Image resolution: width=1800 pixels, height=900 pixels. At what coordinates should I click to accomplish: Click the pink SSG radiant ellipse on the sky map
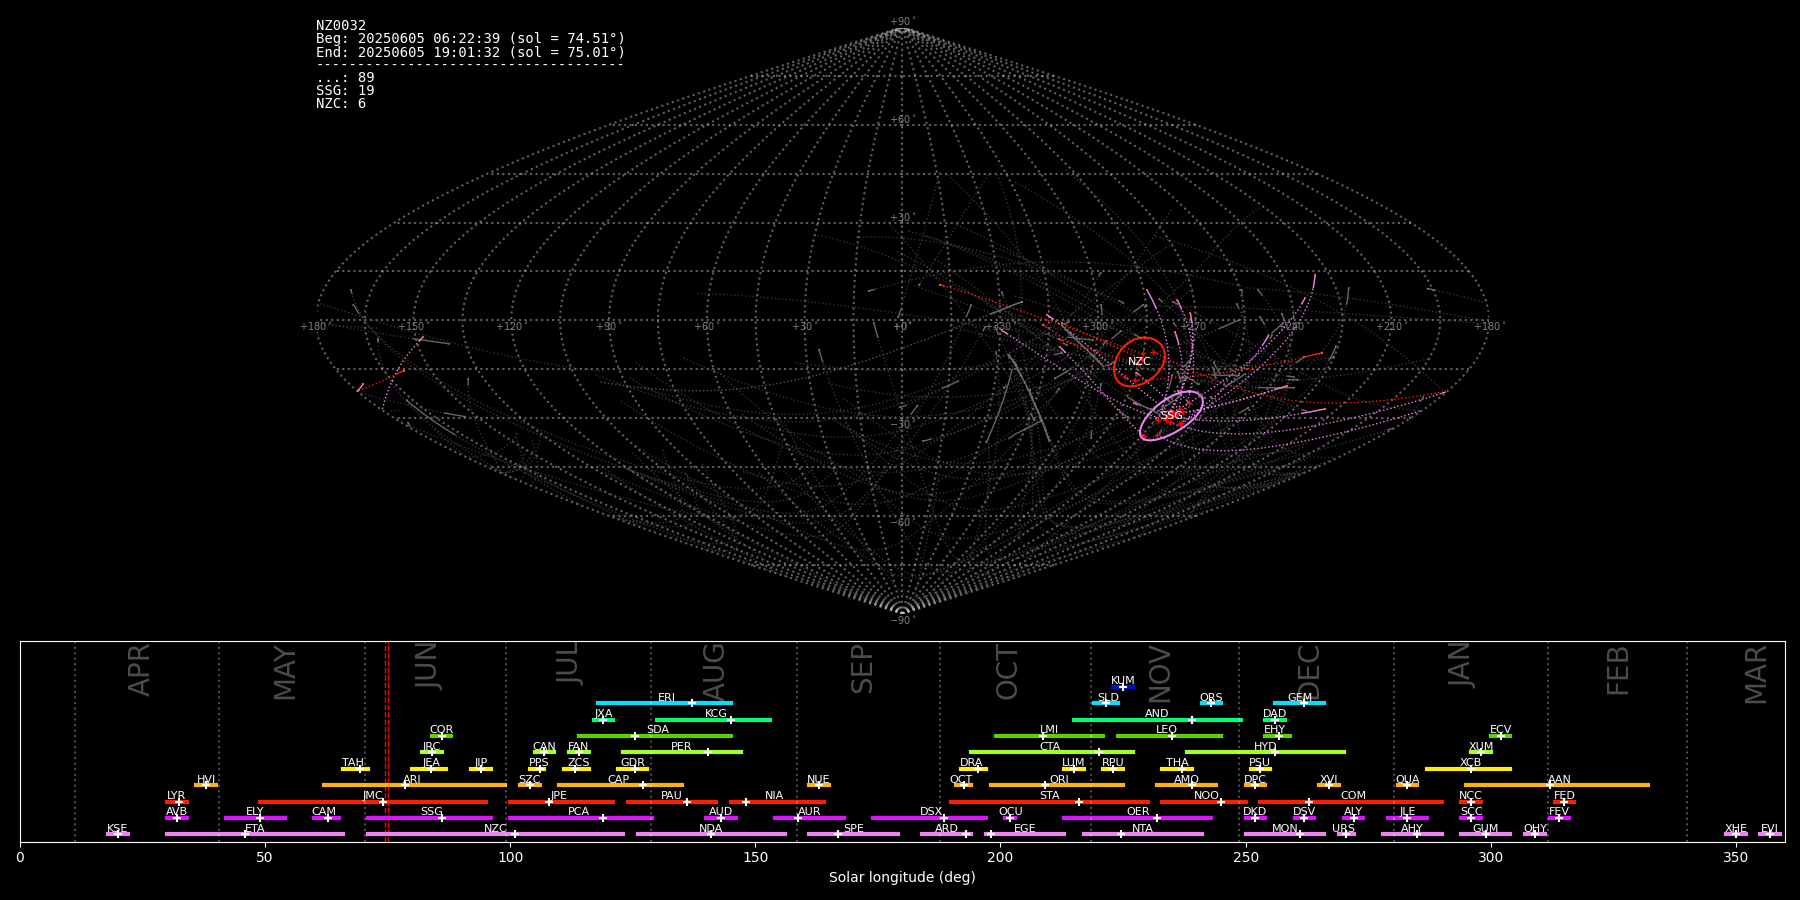point(1171,415)
